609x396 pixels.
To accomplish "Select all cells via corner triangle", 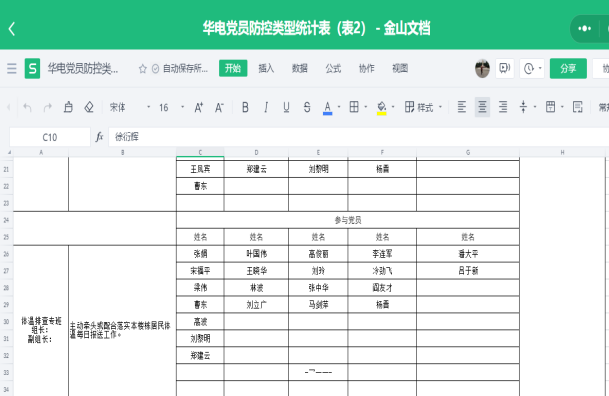I will (9, 153).
